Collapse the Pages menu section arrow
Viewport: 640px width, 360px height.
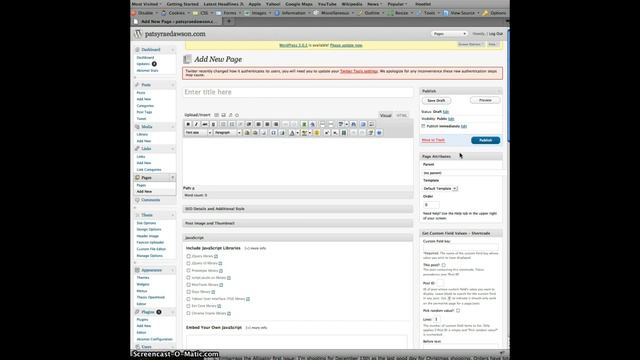tap(173, 178)
